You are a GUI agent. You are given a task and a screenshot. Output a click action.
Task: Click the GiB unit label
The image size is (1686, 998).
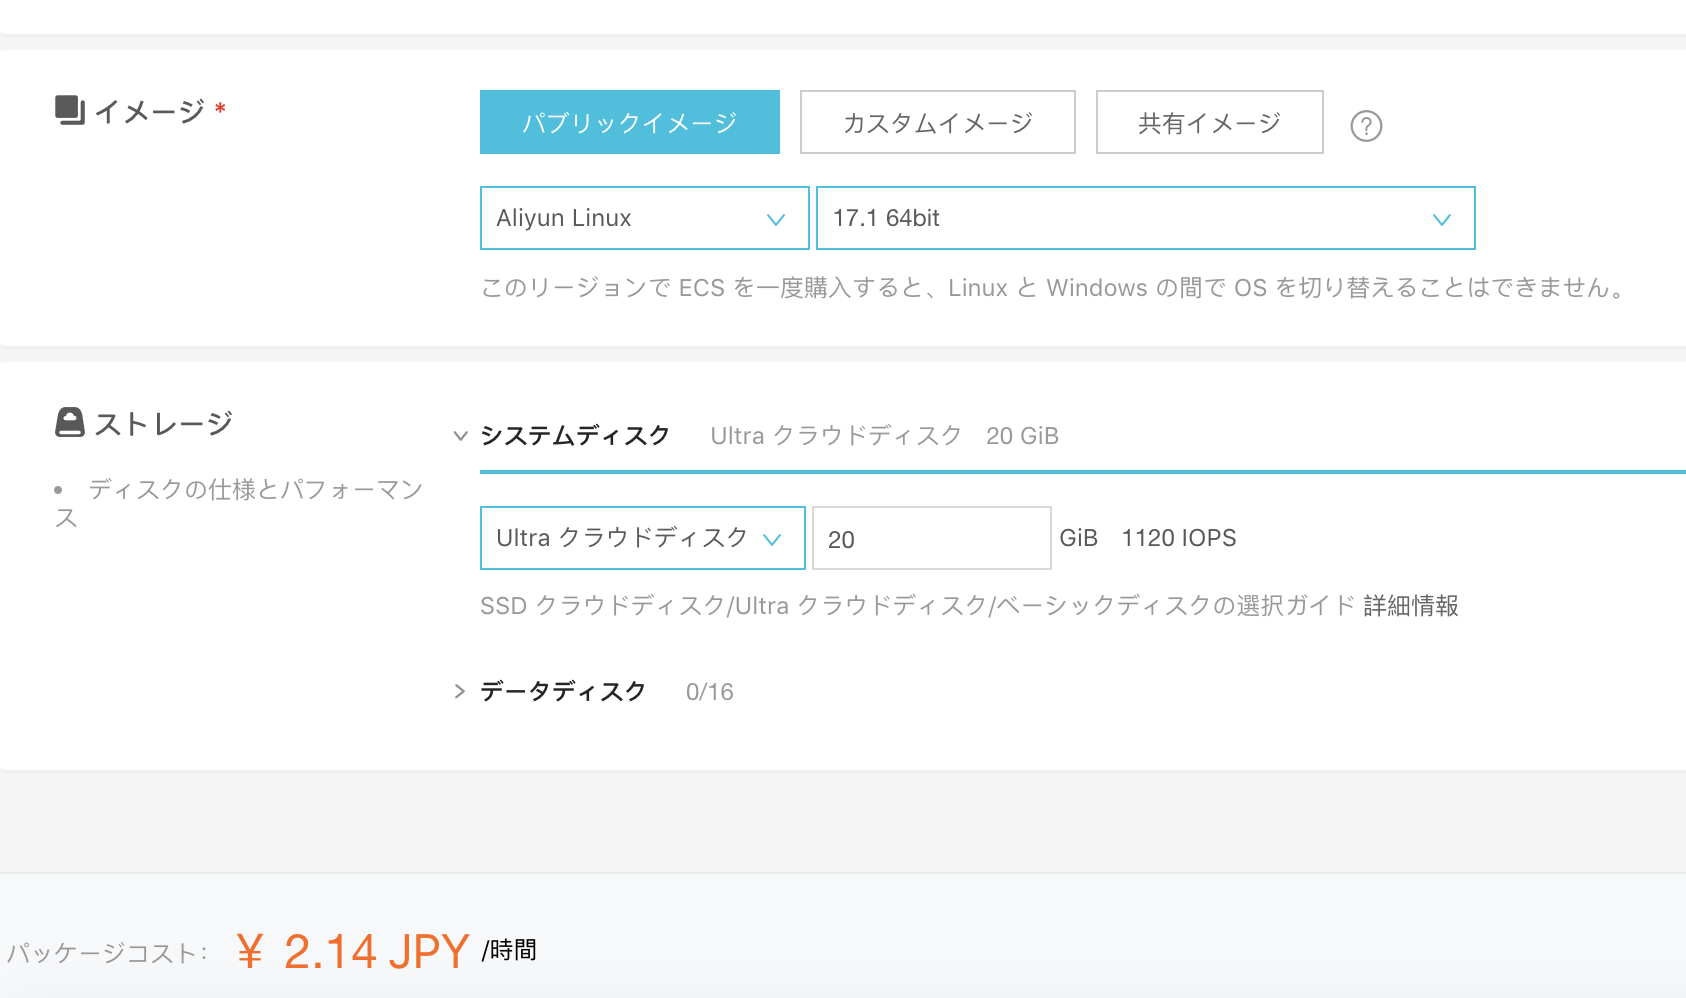[1079, 538]
